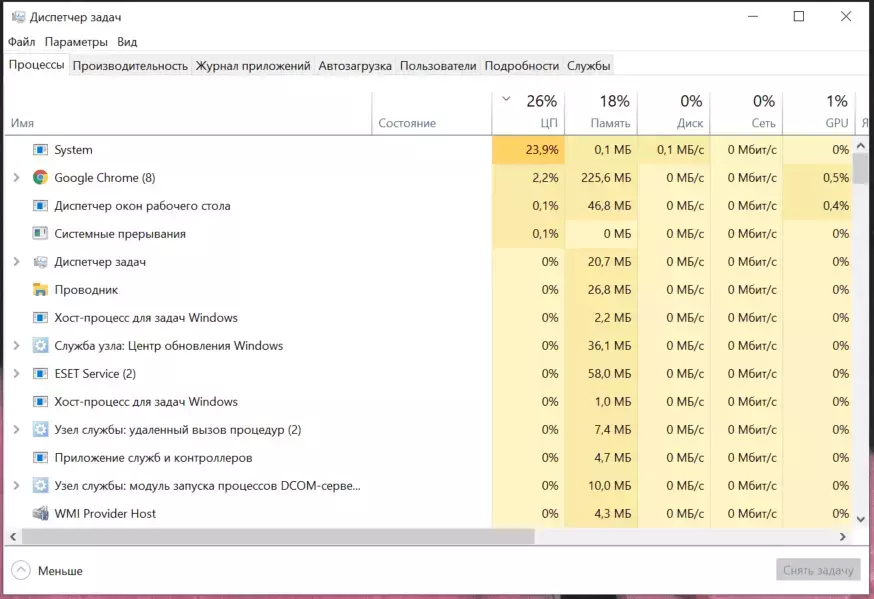Image resolution: width=874 pixels, height=599 pixels.
Task: Sort by the Диск column header
Action: [674, 113]
